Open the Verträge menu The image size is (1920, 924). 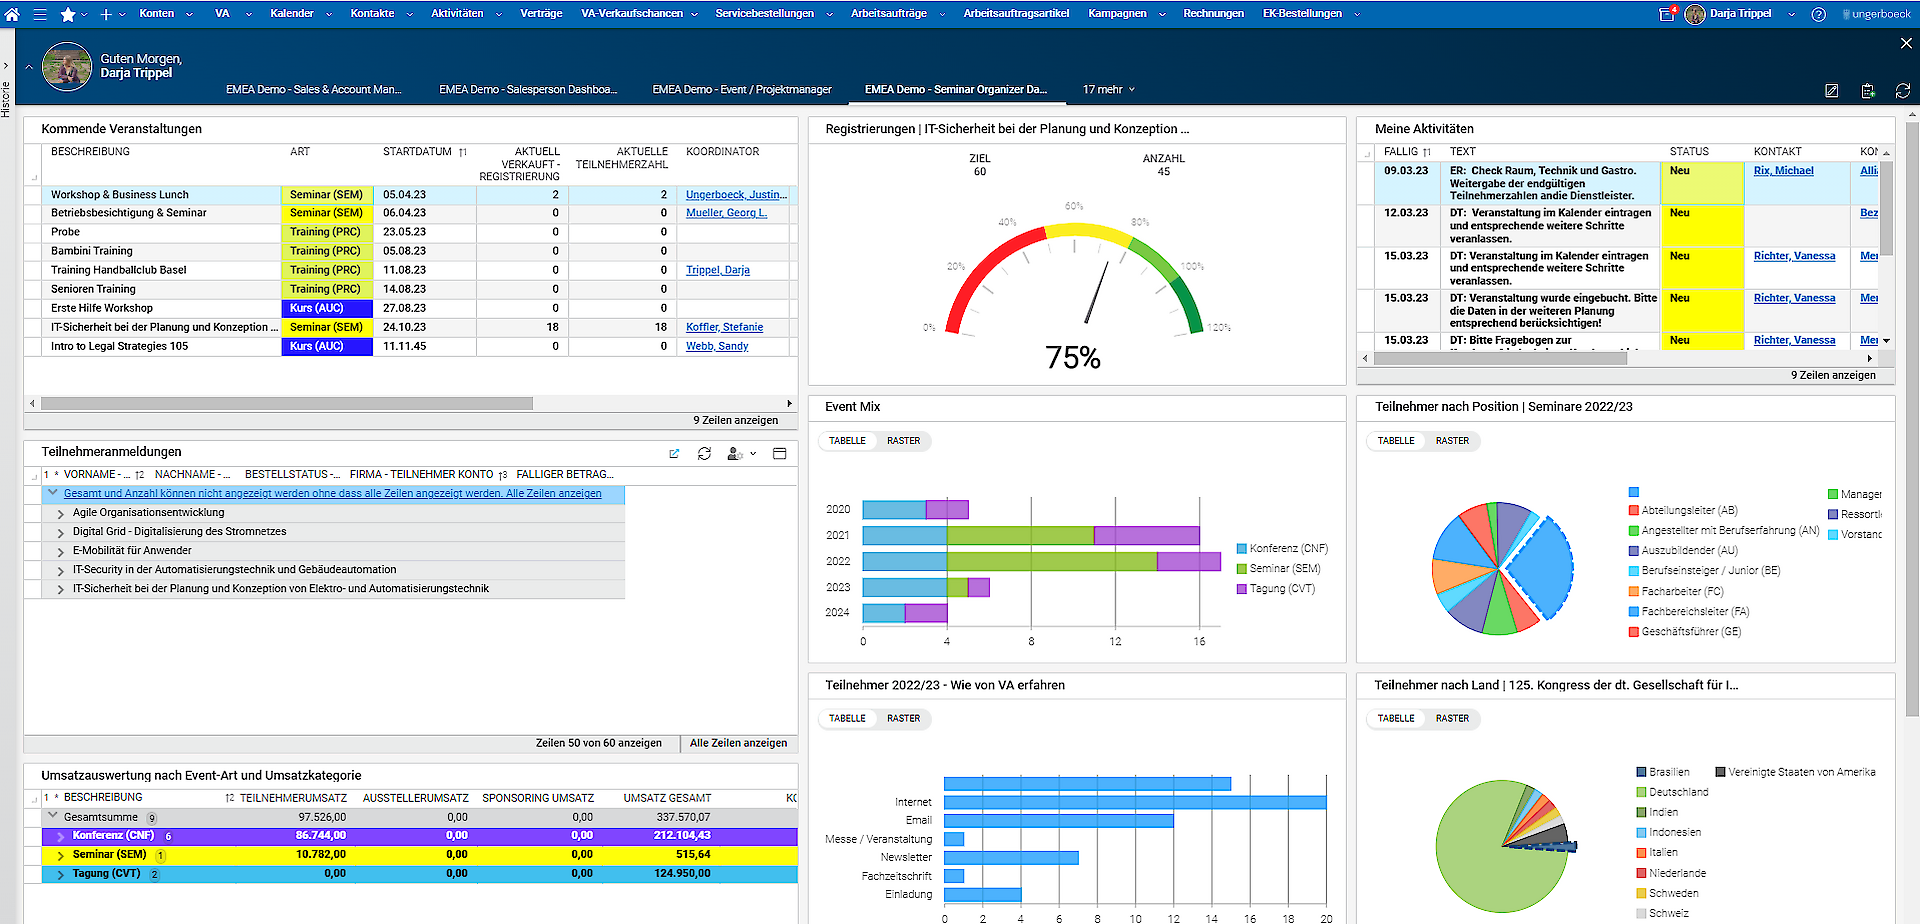point(541,14)
